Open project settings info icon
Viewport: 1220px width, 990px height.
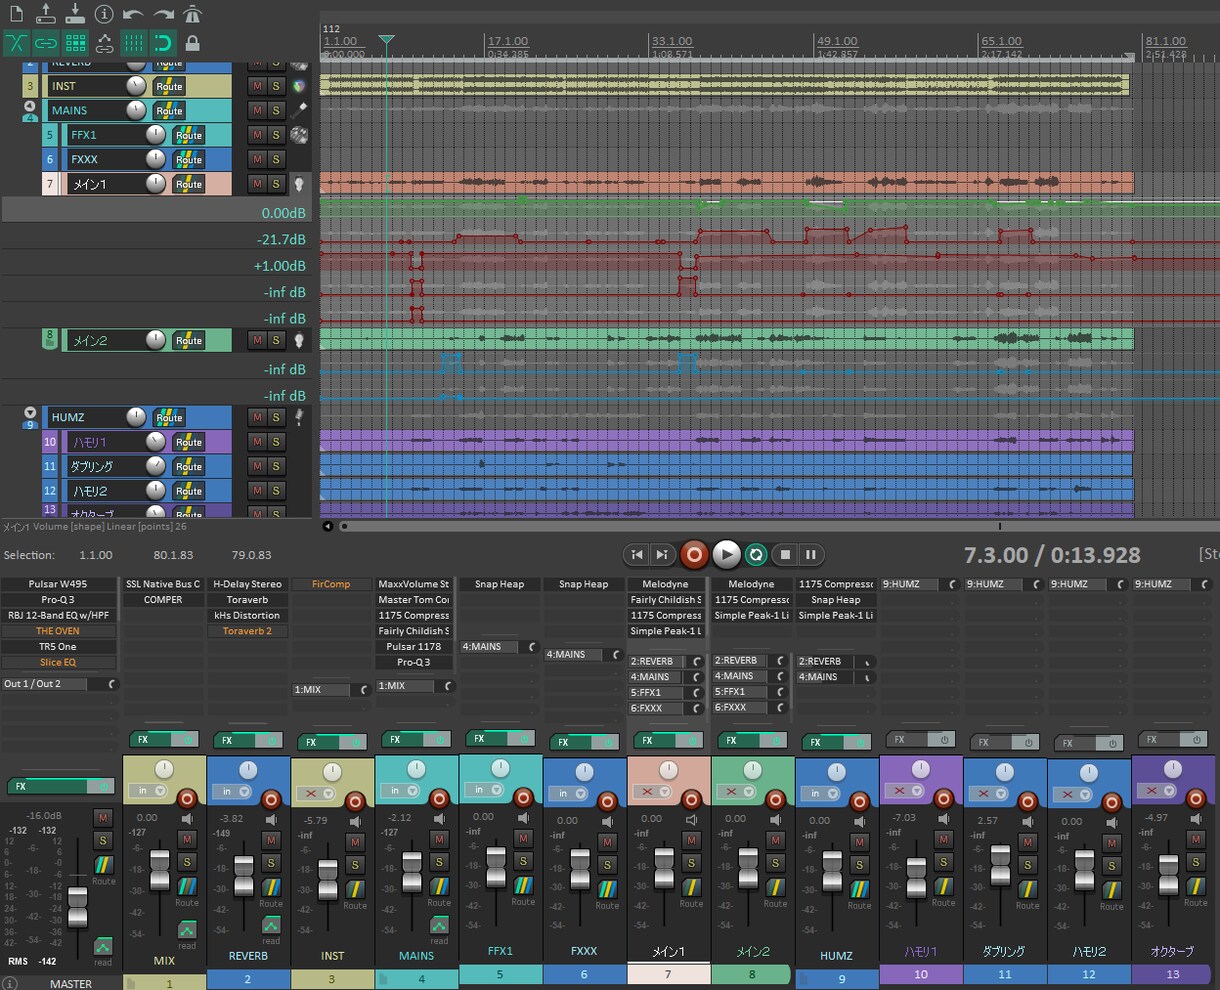pyautogui.click(x=104, y=14)
